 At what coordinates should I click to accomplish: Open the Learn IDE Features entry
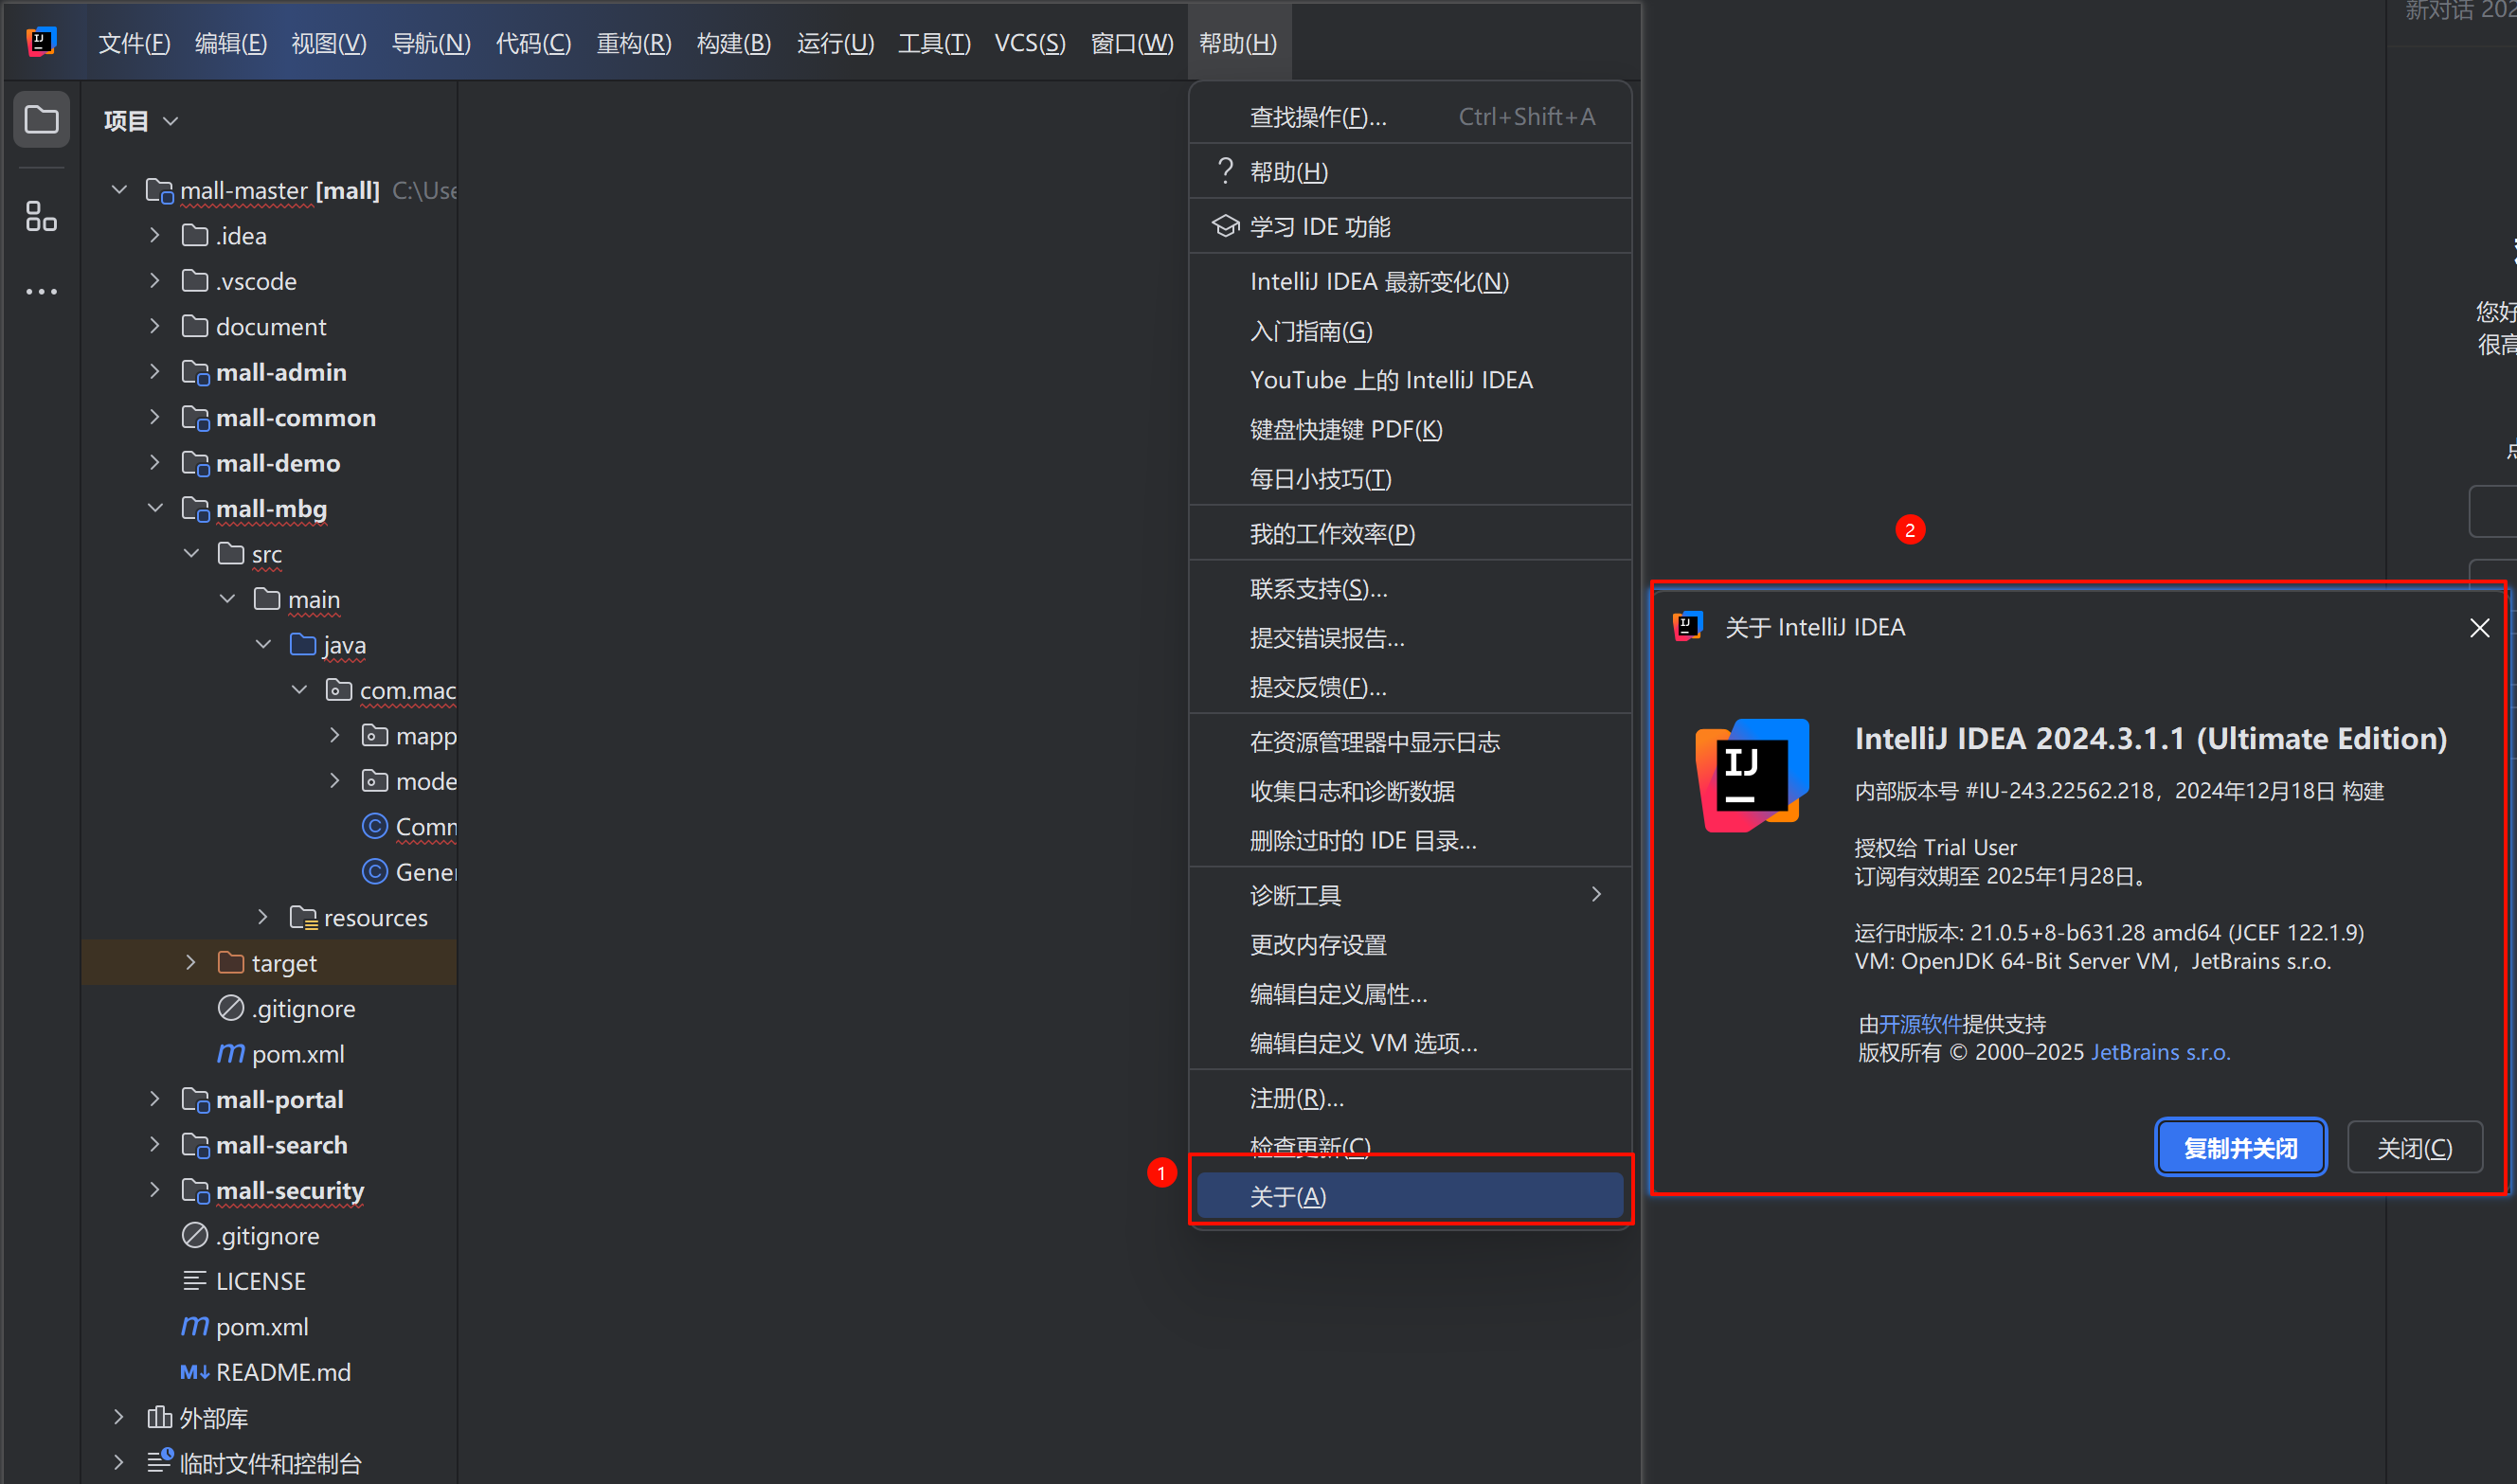pyautogui.click(x=1318, y=227)
